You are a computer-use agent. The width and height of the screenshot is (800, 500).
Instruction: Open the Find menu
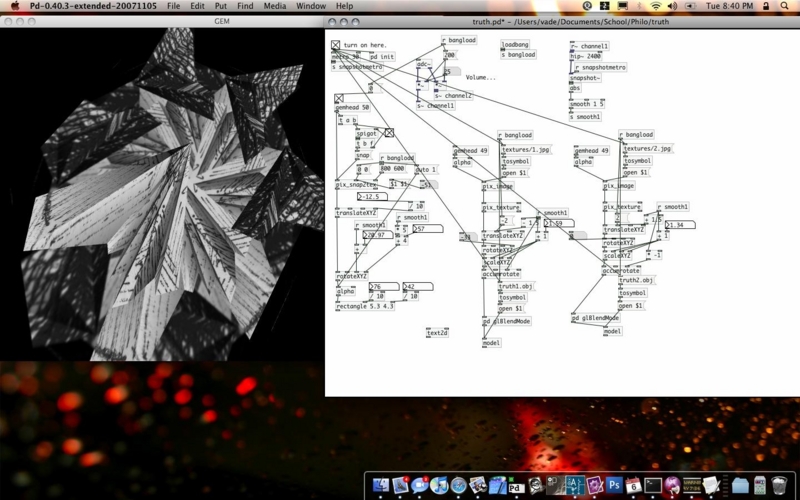[245, 6]
